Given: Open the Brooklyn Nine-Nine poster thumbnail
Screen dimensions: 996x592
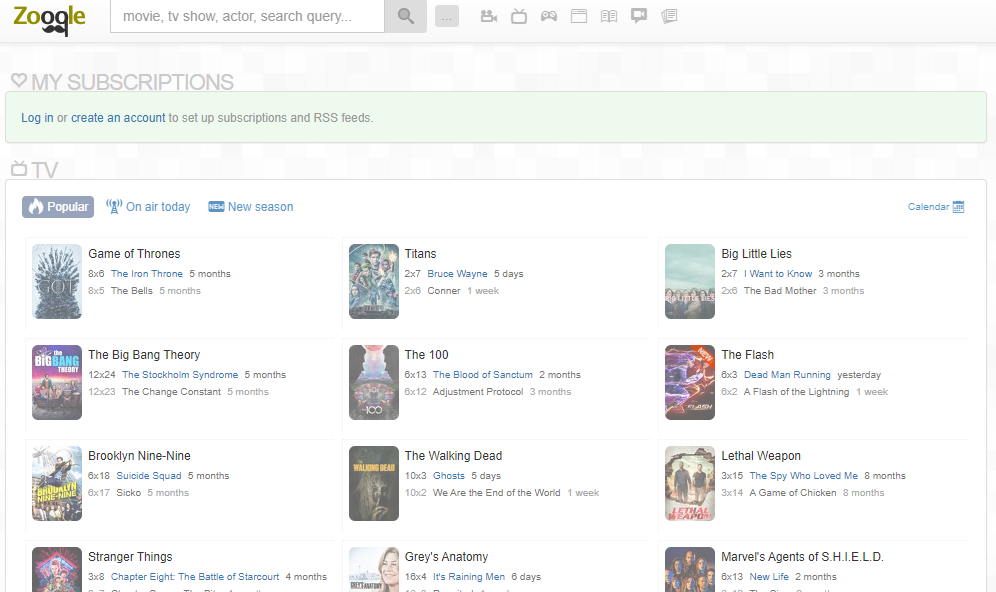Looking at the screenshot, I should click(x=57, y=483).
